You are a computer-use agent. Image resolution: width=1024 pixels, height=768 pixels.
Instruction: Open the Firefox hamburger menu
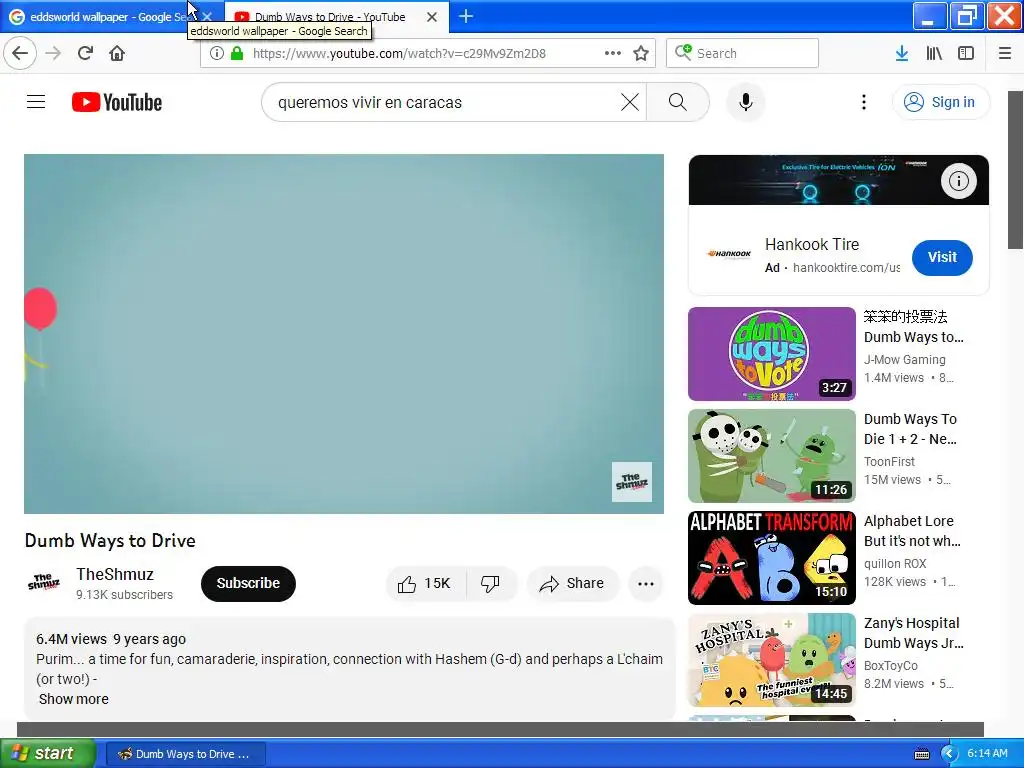1004,53
